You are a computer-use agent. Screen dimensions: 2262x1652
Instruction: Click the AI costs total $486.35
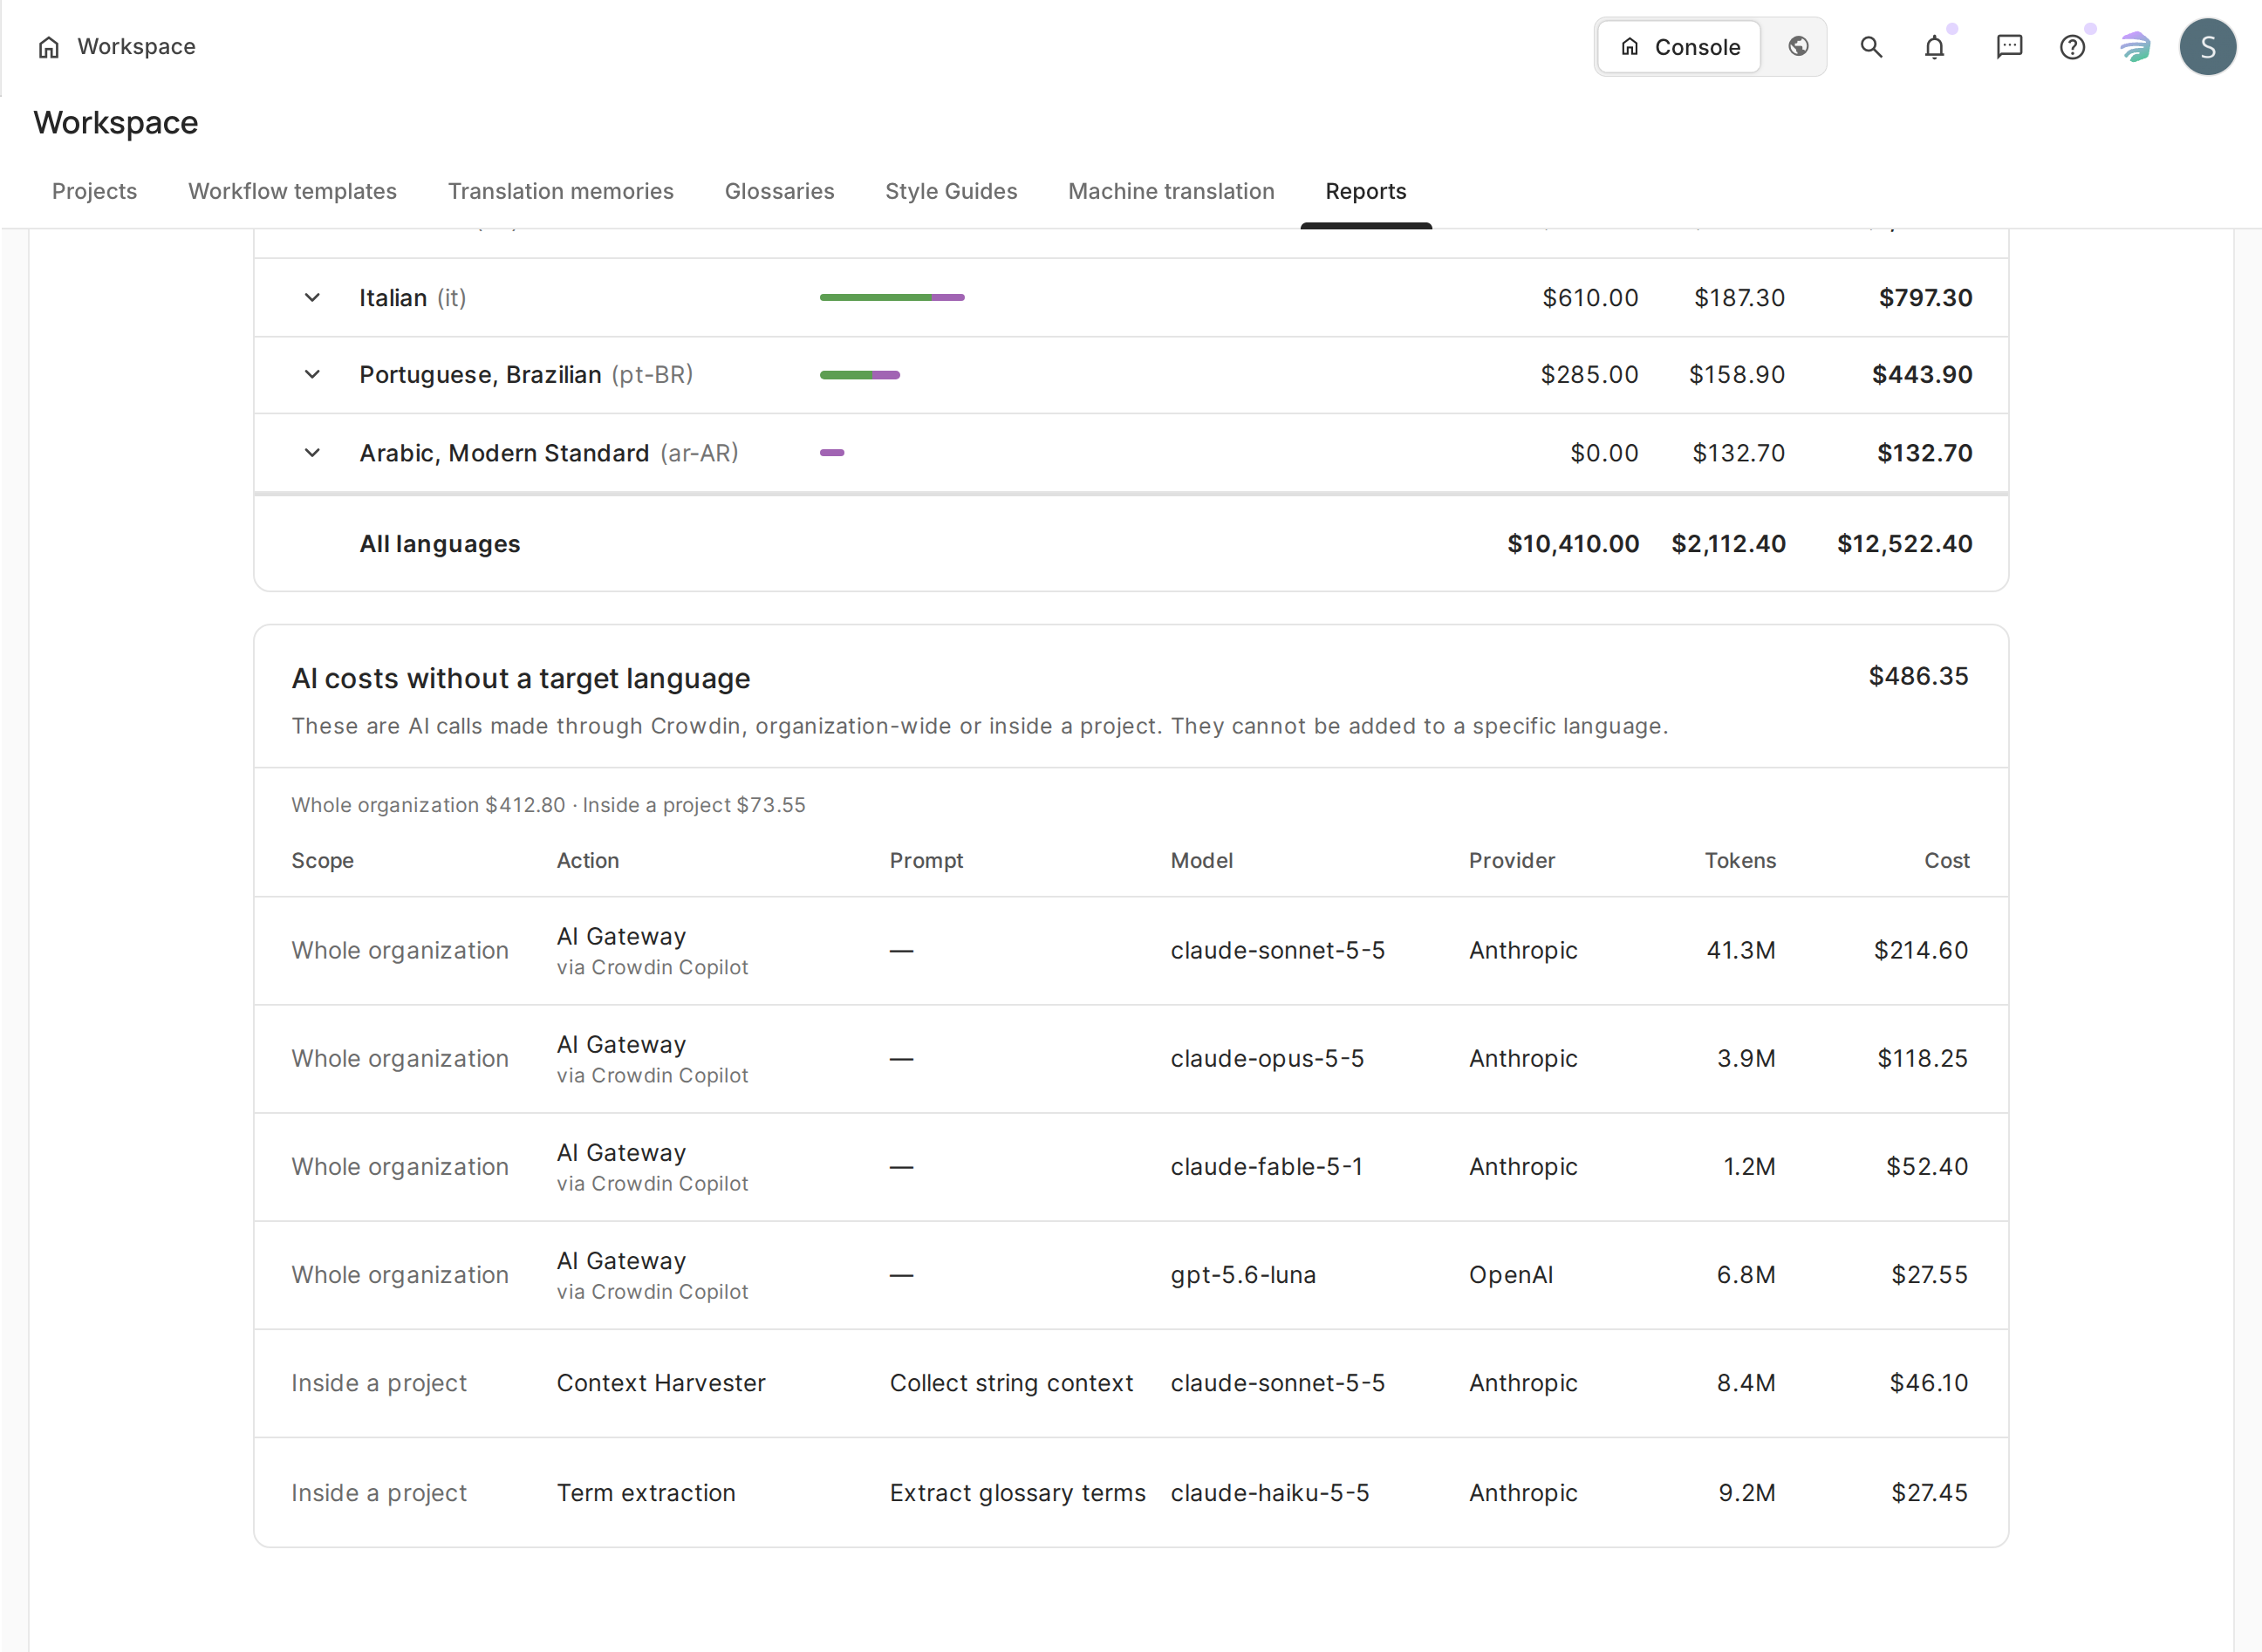pyautogui.click(x=1919, y=676)
